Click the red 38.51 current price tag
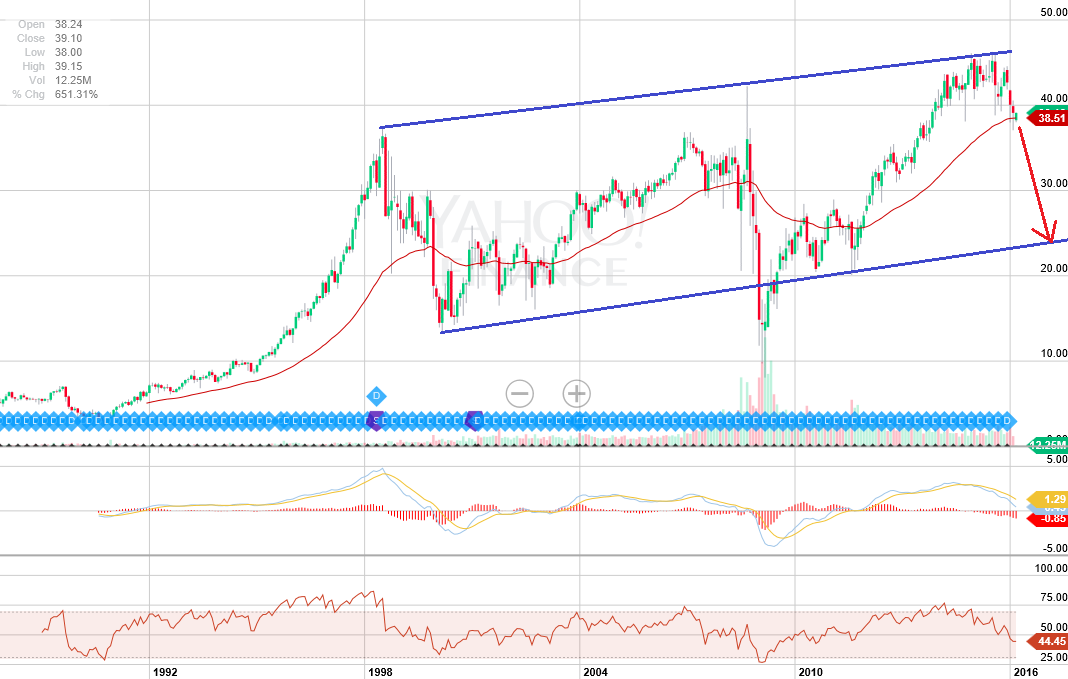Image resolution: width=1068 pixels, height=679 pixels. point(1048,119)
